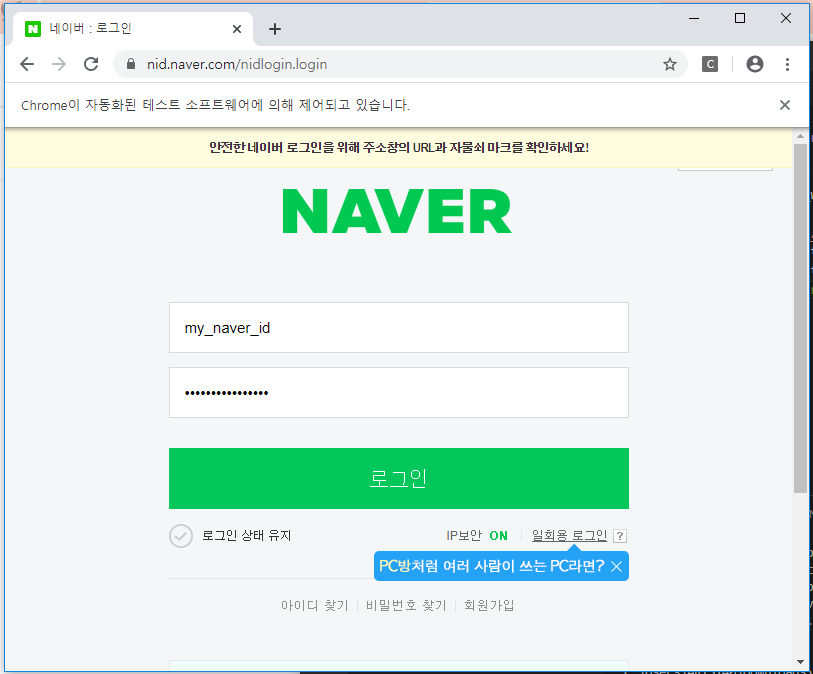Select the 네이버 : 로그인 tab
This screenshot has width=813, height=674.
coord(132,29)
